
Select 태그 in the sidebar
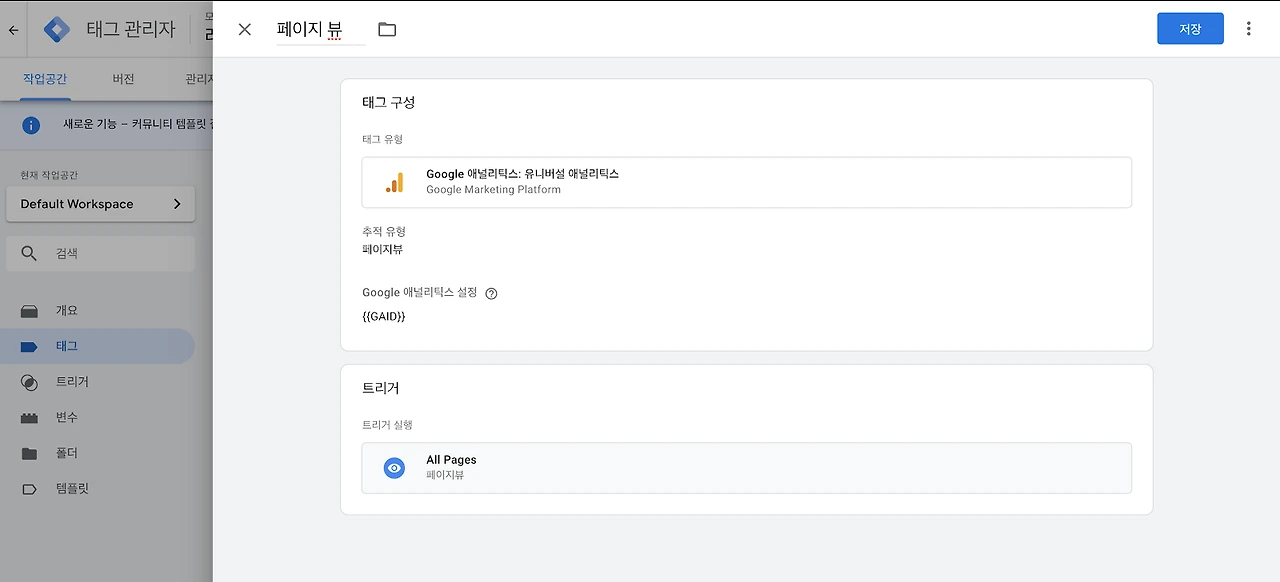97,346
